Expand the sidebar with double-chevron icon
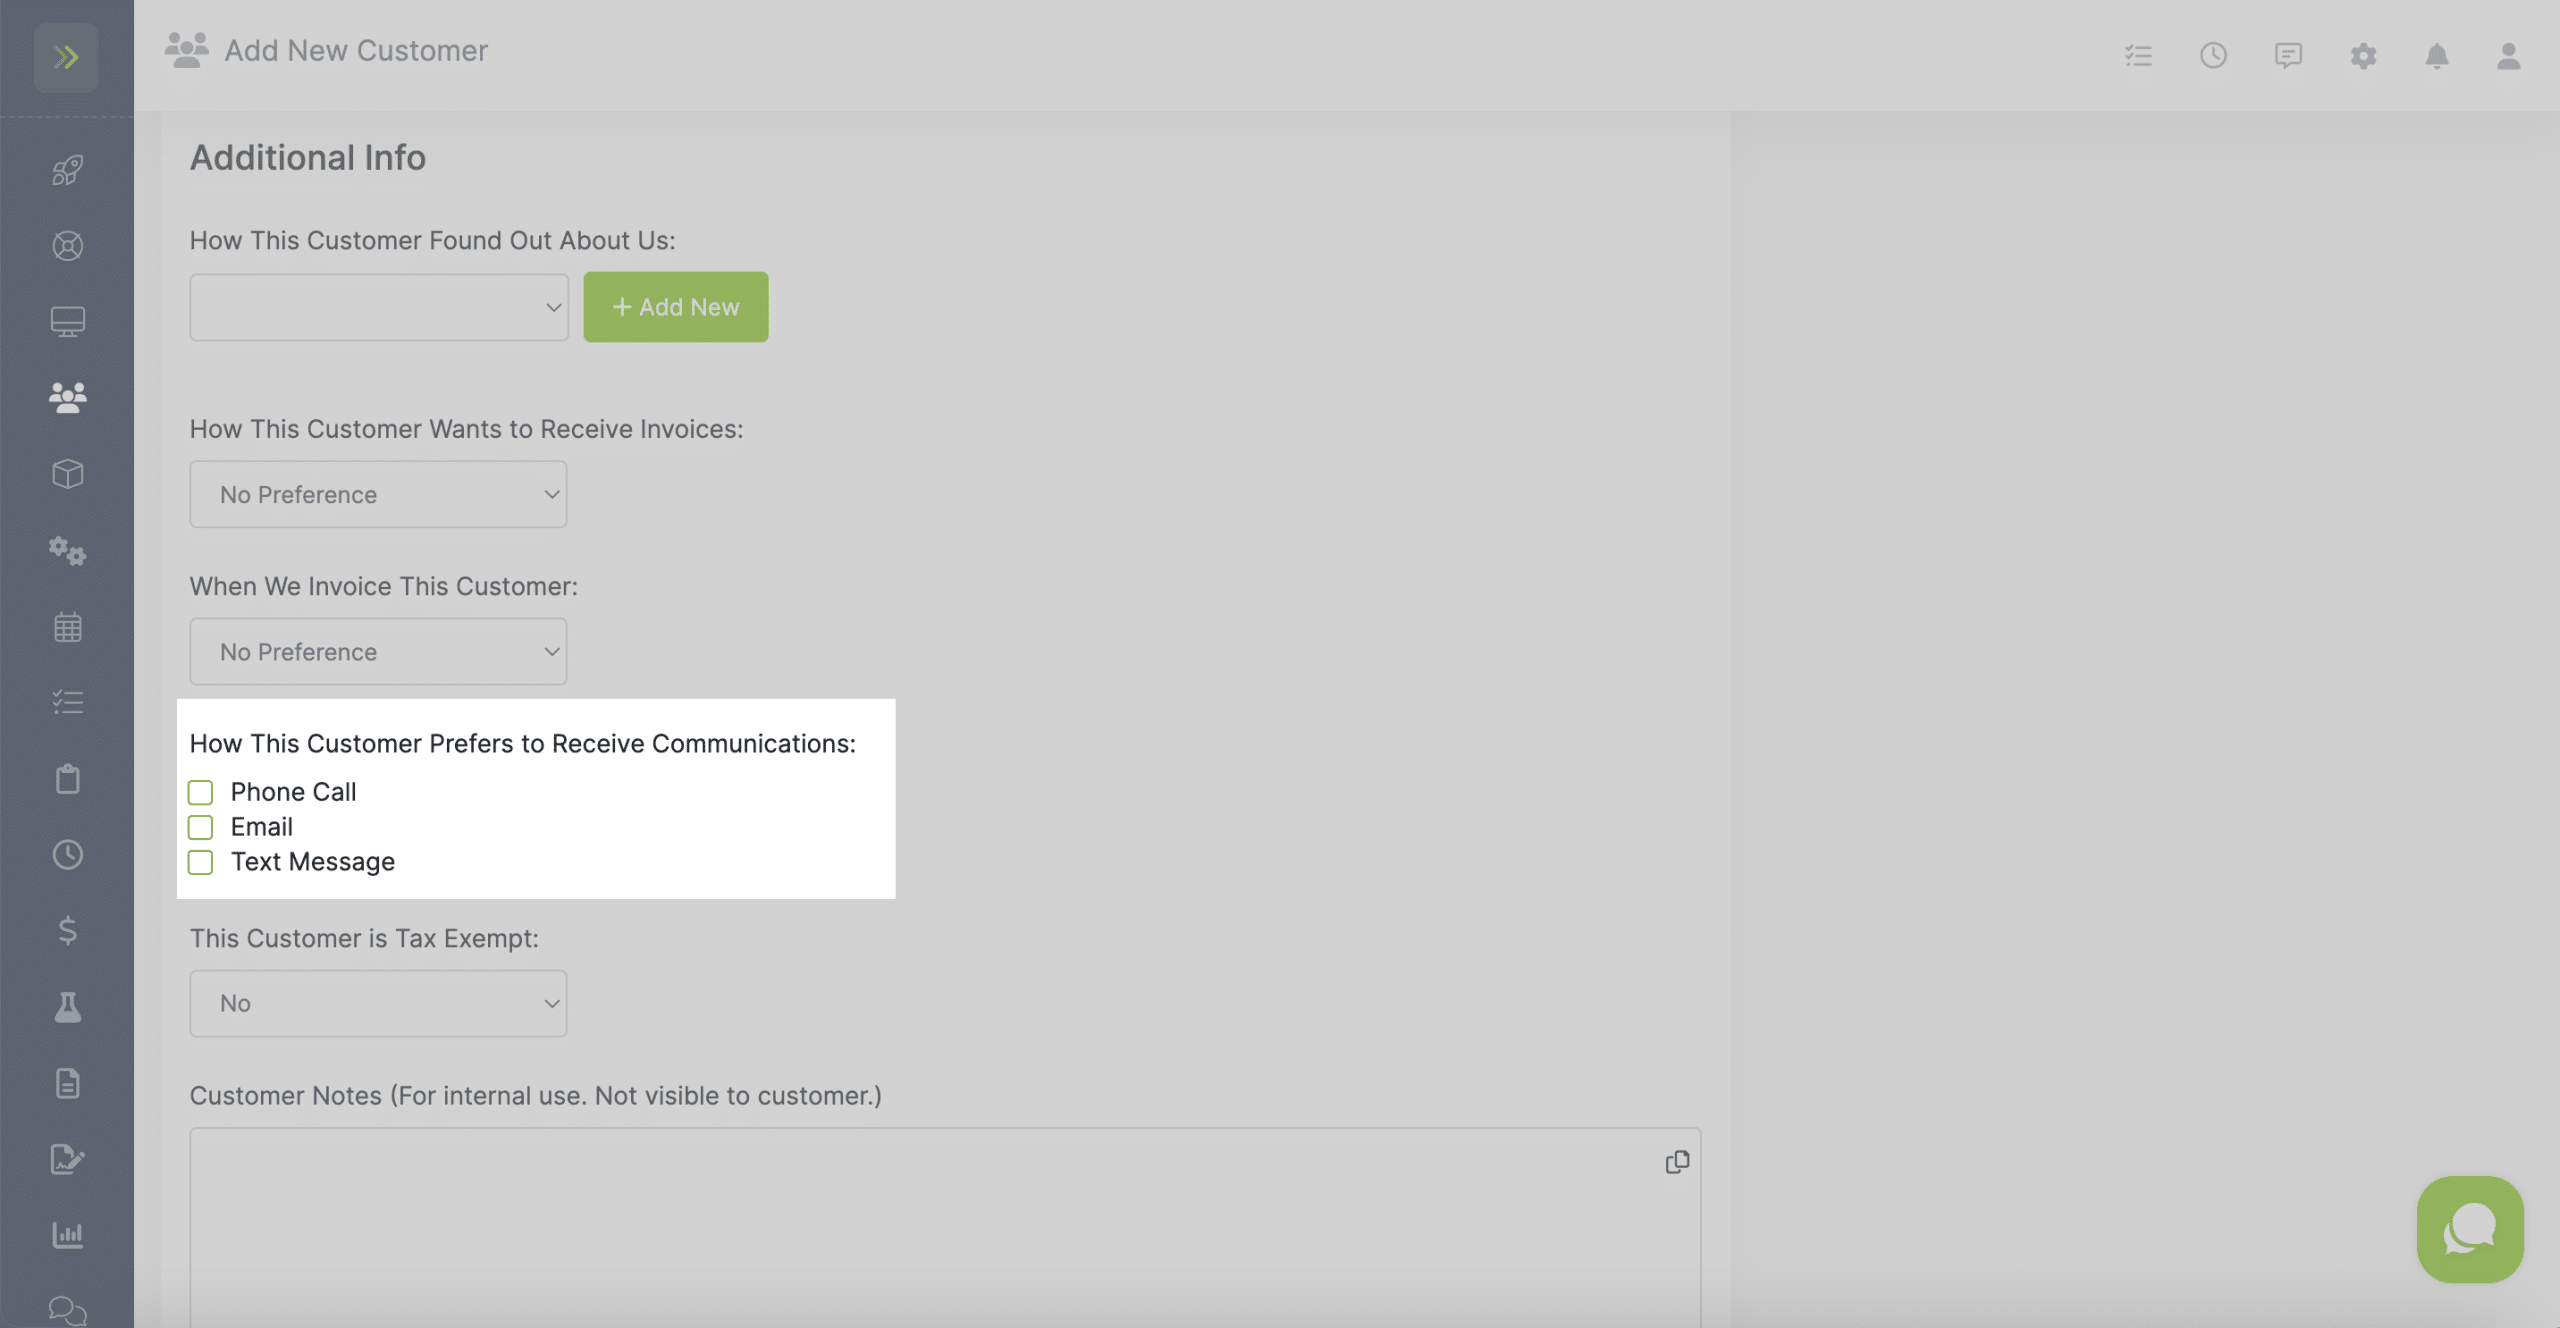The width and height of the screenshot is (2560, 1328). click(66, 57)
